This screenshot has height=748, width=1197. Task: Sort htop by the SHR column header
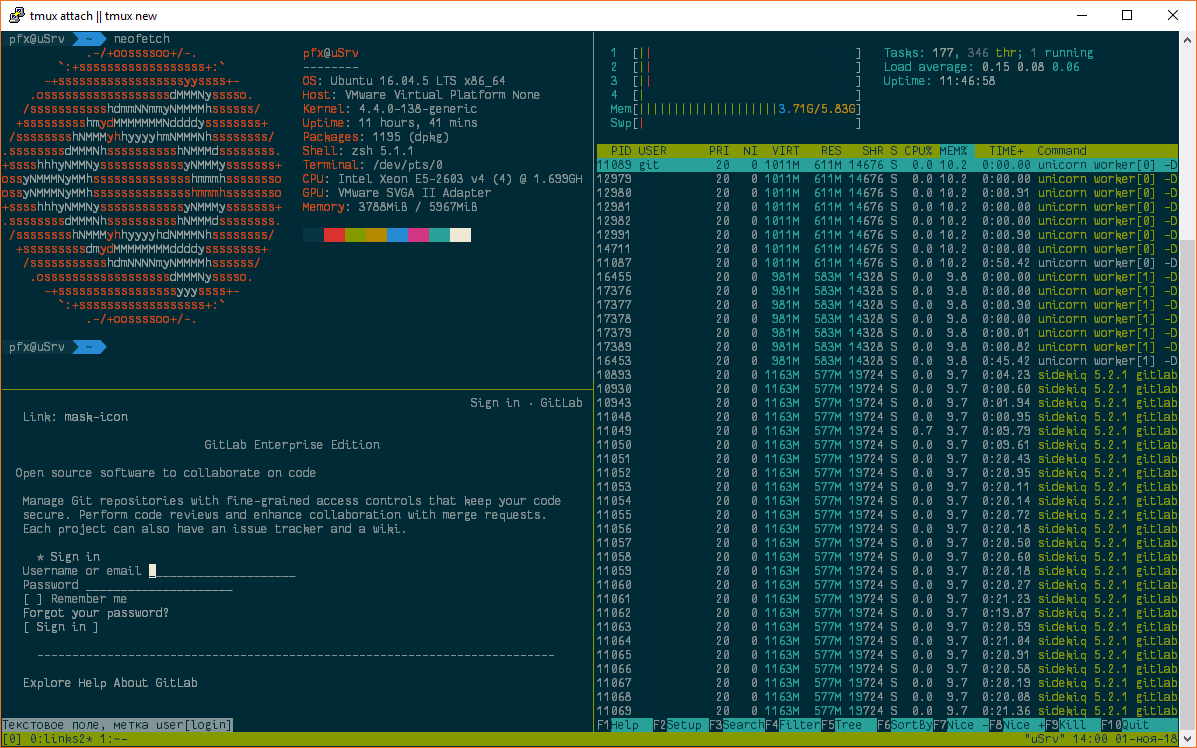(x=873, y=151)
